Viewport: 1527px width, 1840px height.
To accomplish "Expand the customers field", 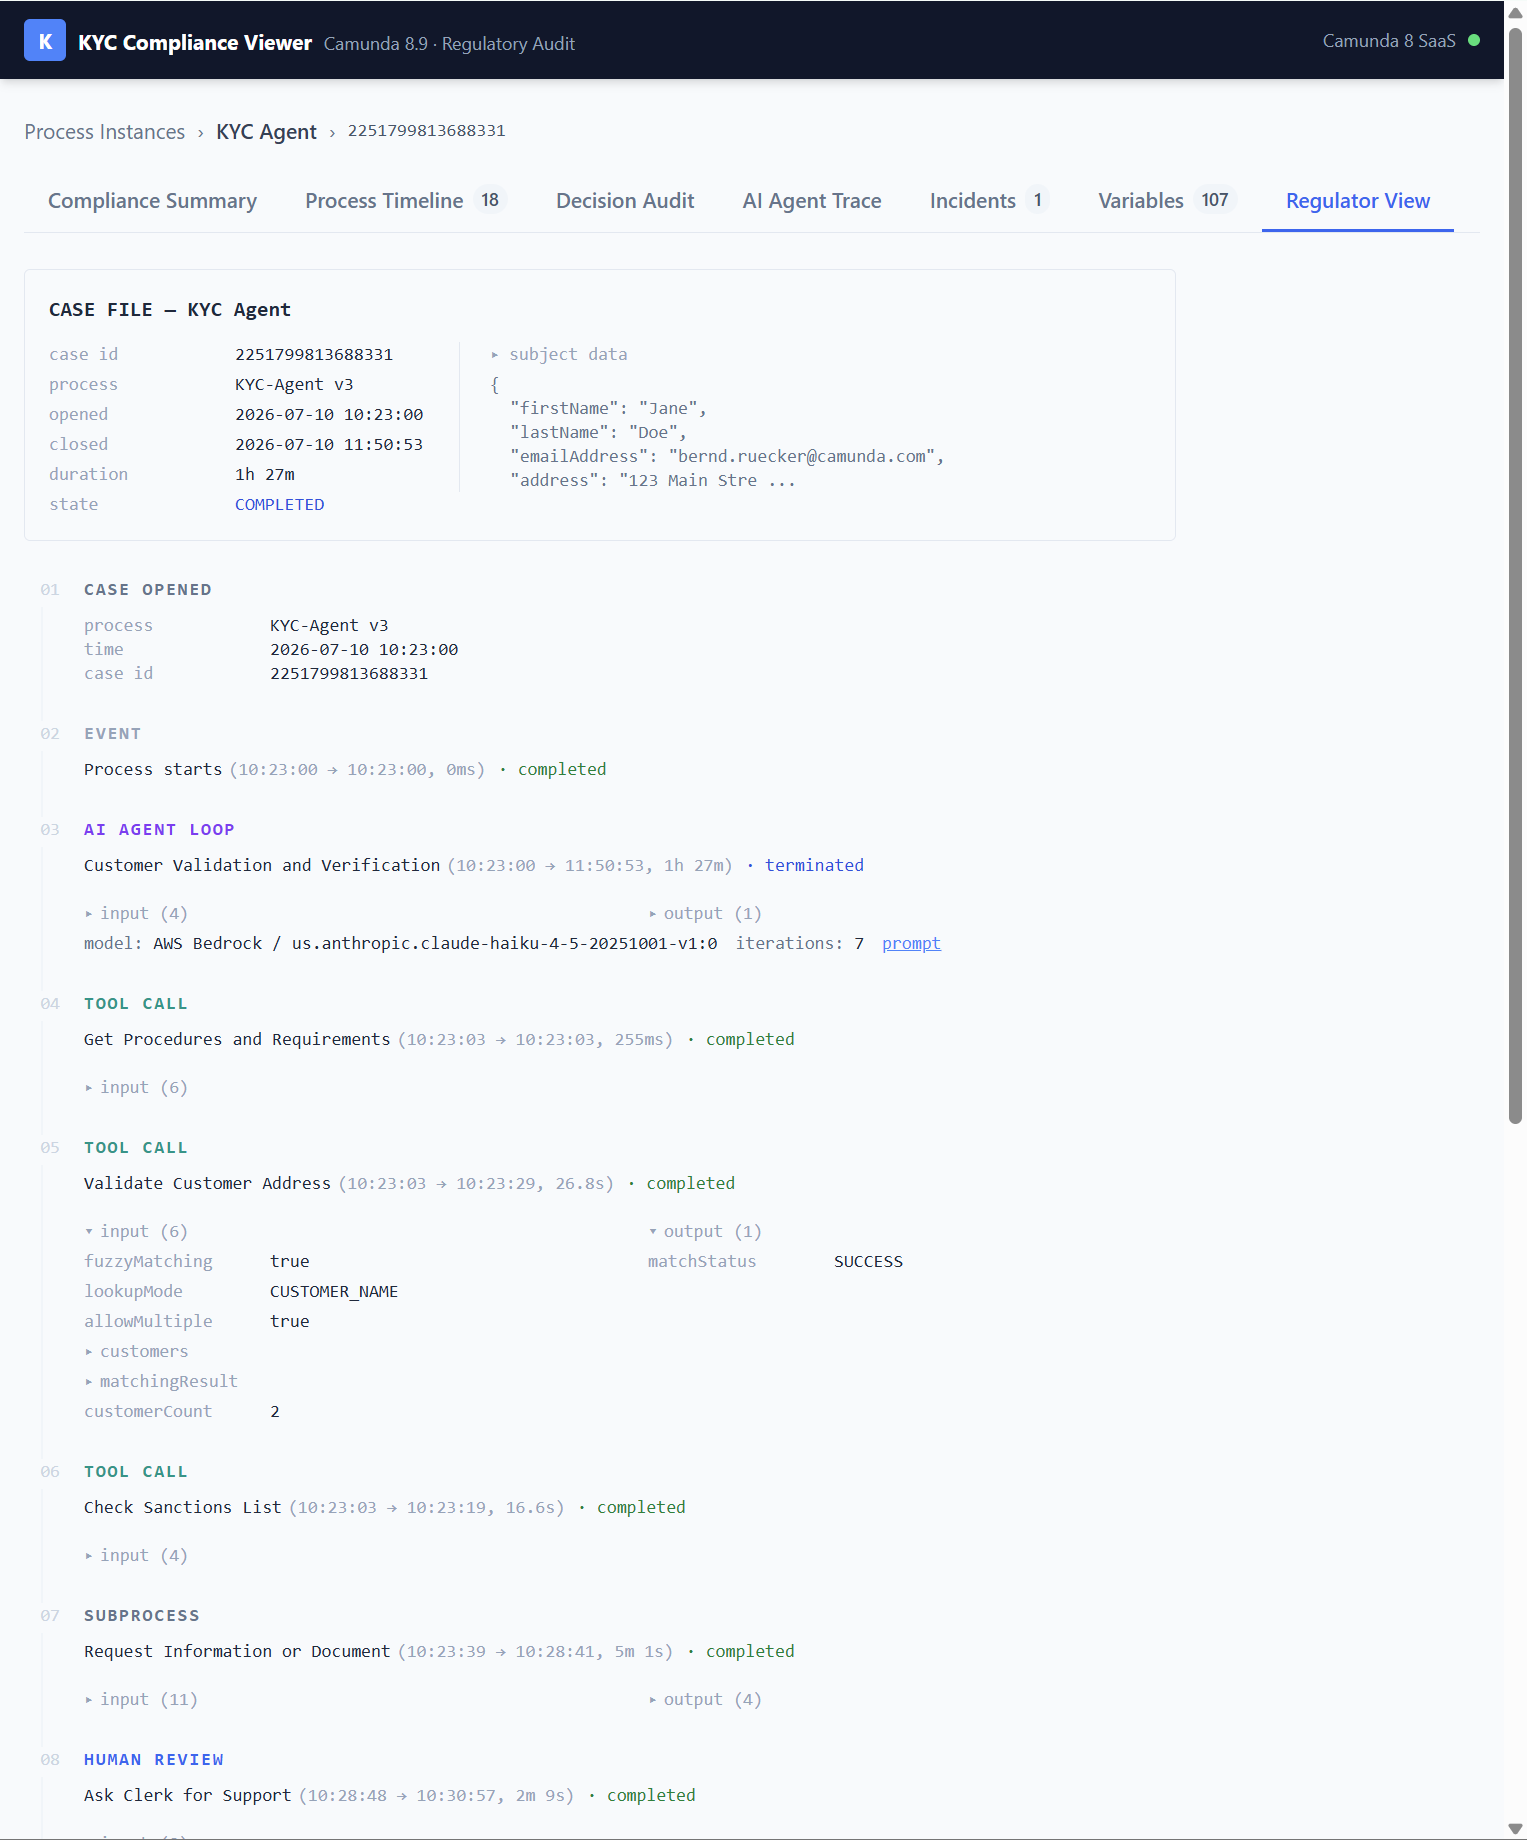I will click(136, 1351).
